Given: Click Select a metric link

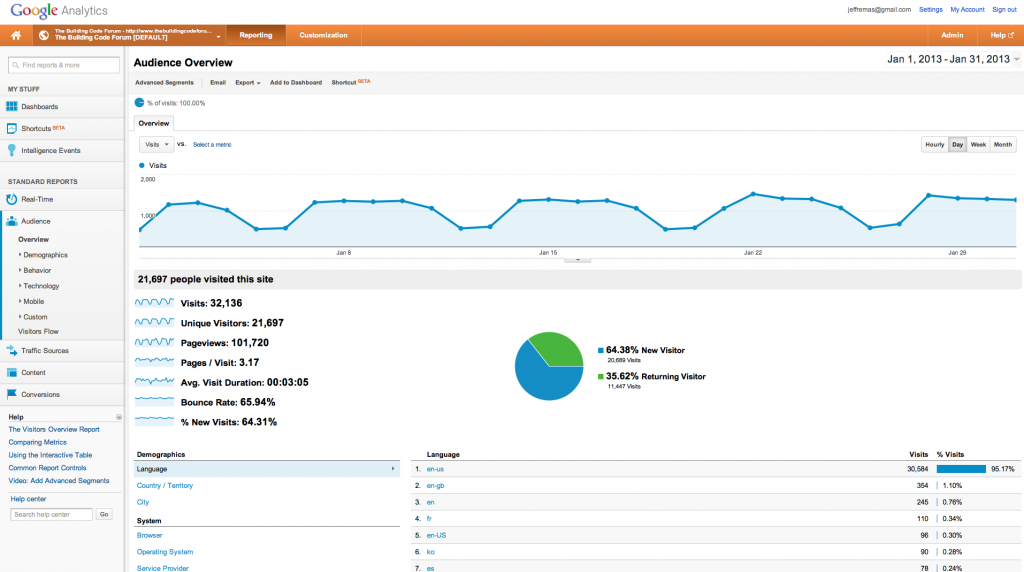Looking at the screenshot, I should pyautogui.click(x=212, y=145).
